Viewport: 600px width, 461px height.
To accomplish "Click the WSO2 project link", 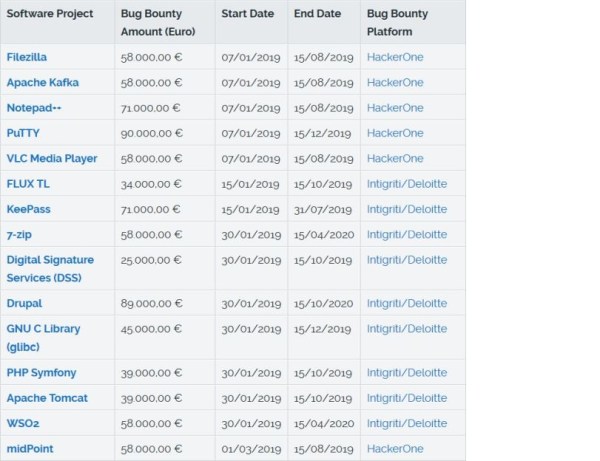I will pyautogui.click(x=24, y=424).
